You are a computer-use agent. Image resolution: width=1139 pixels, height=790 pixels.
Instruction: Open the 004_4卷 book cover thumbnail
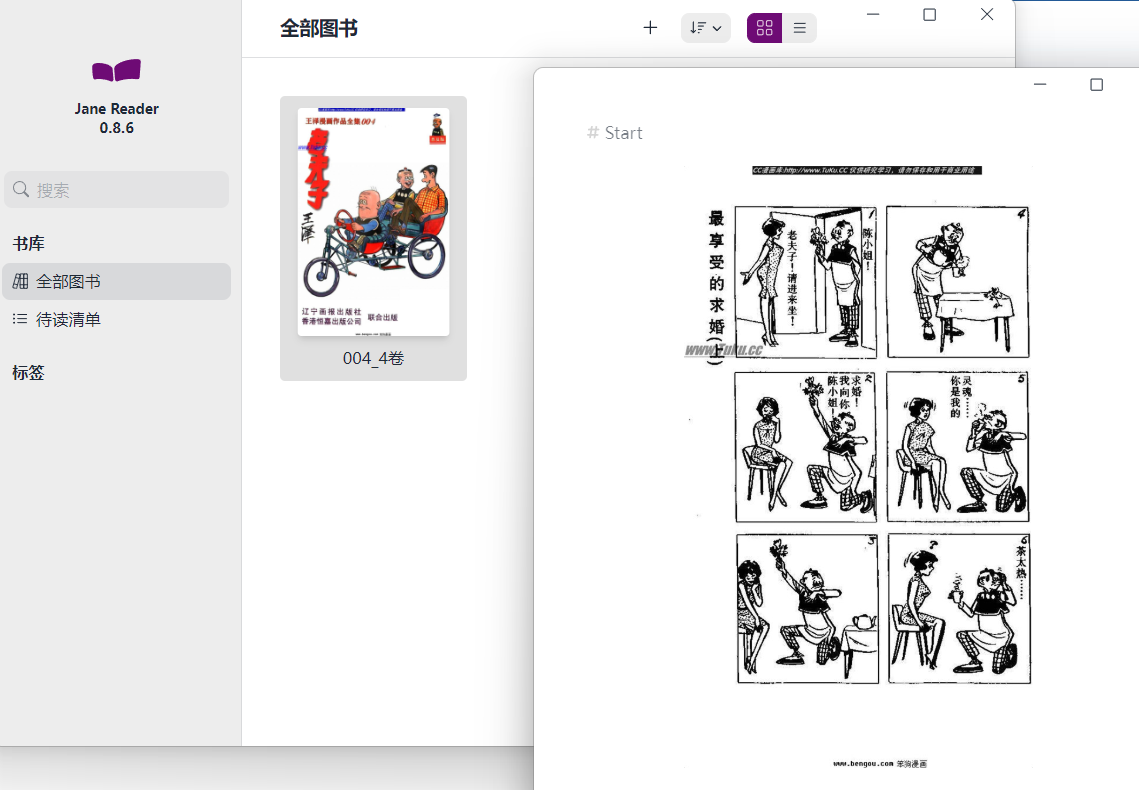tap(373, 222)
